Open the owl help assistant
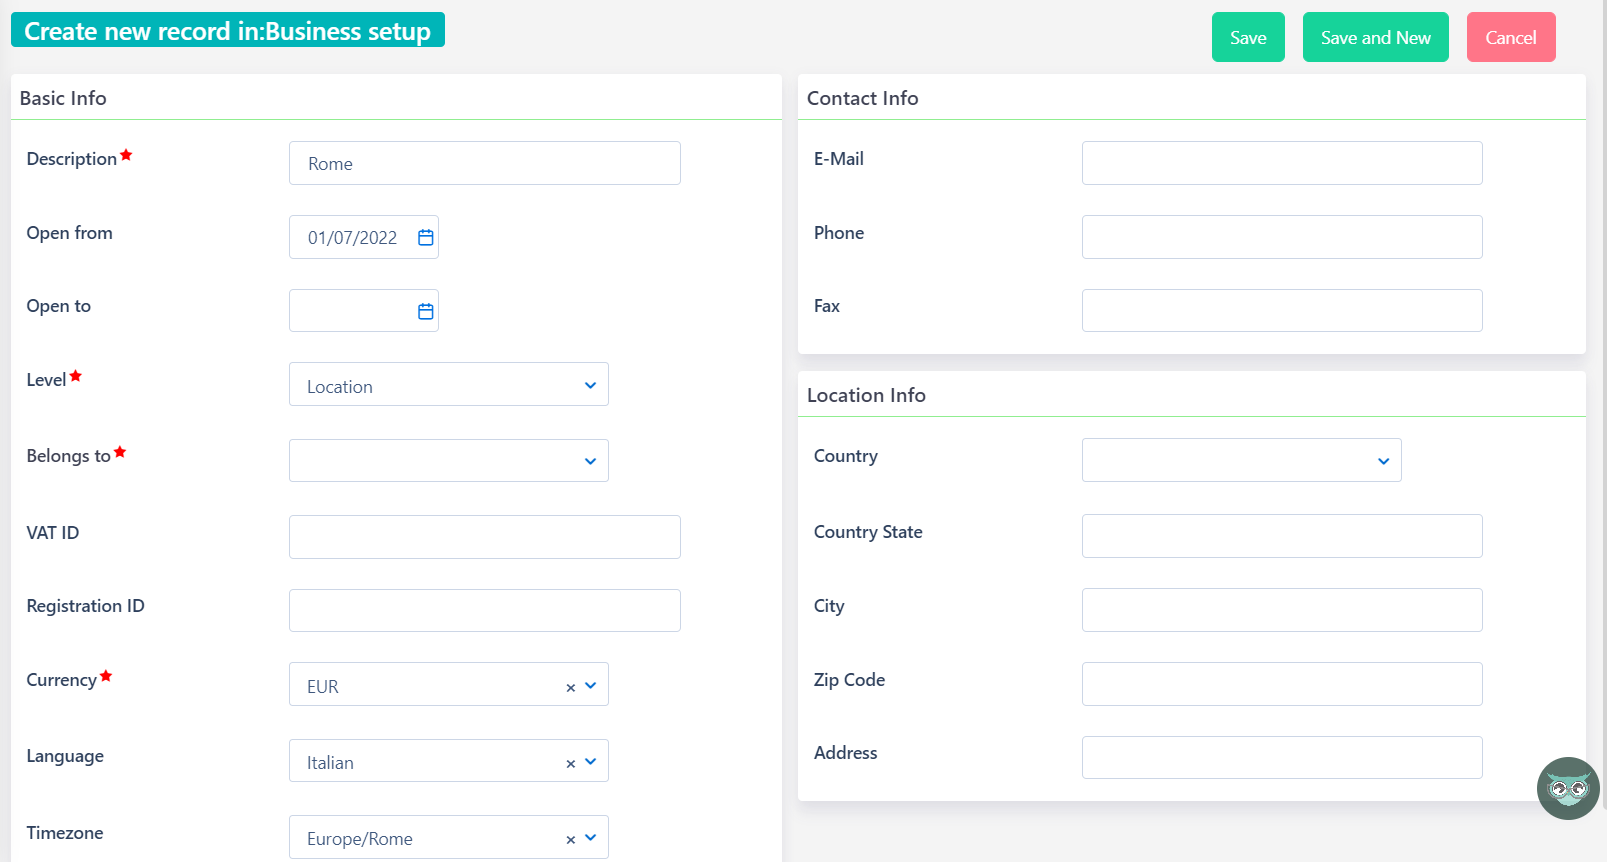 [x=1567, y=789]
